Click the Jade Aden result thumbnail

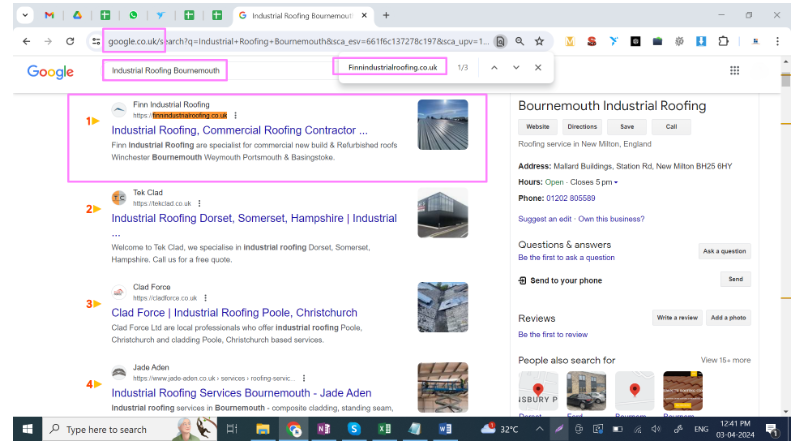[443, 387]
